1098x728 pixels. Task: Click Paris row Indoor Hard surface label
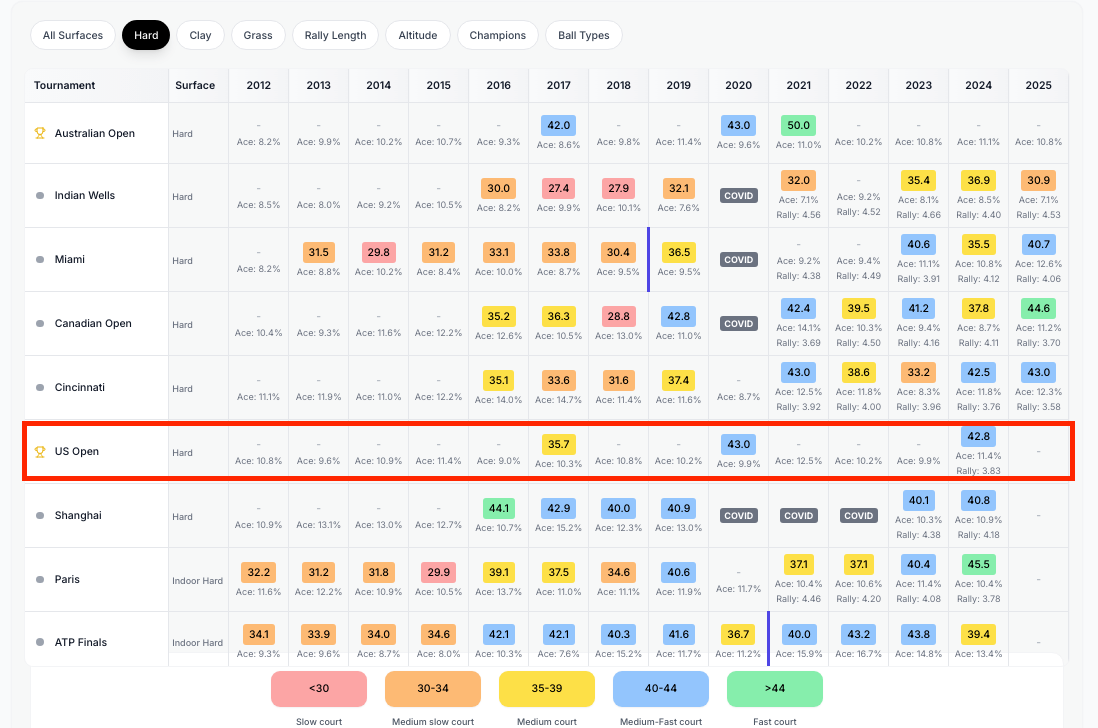click(x=197, y=581)
